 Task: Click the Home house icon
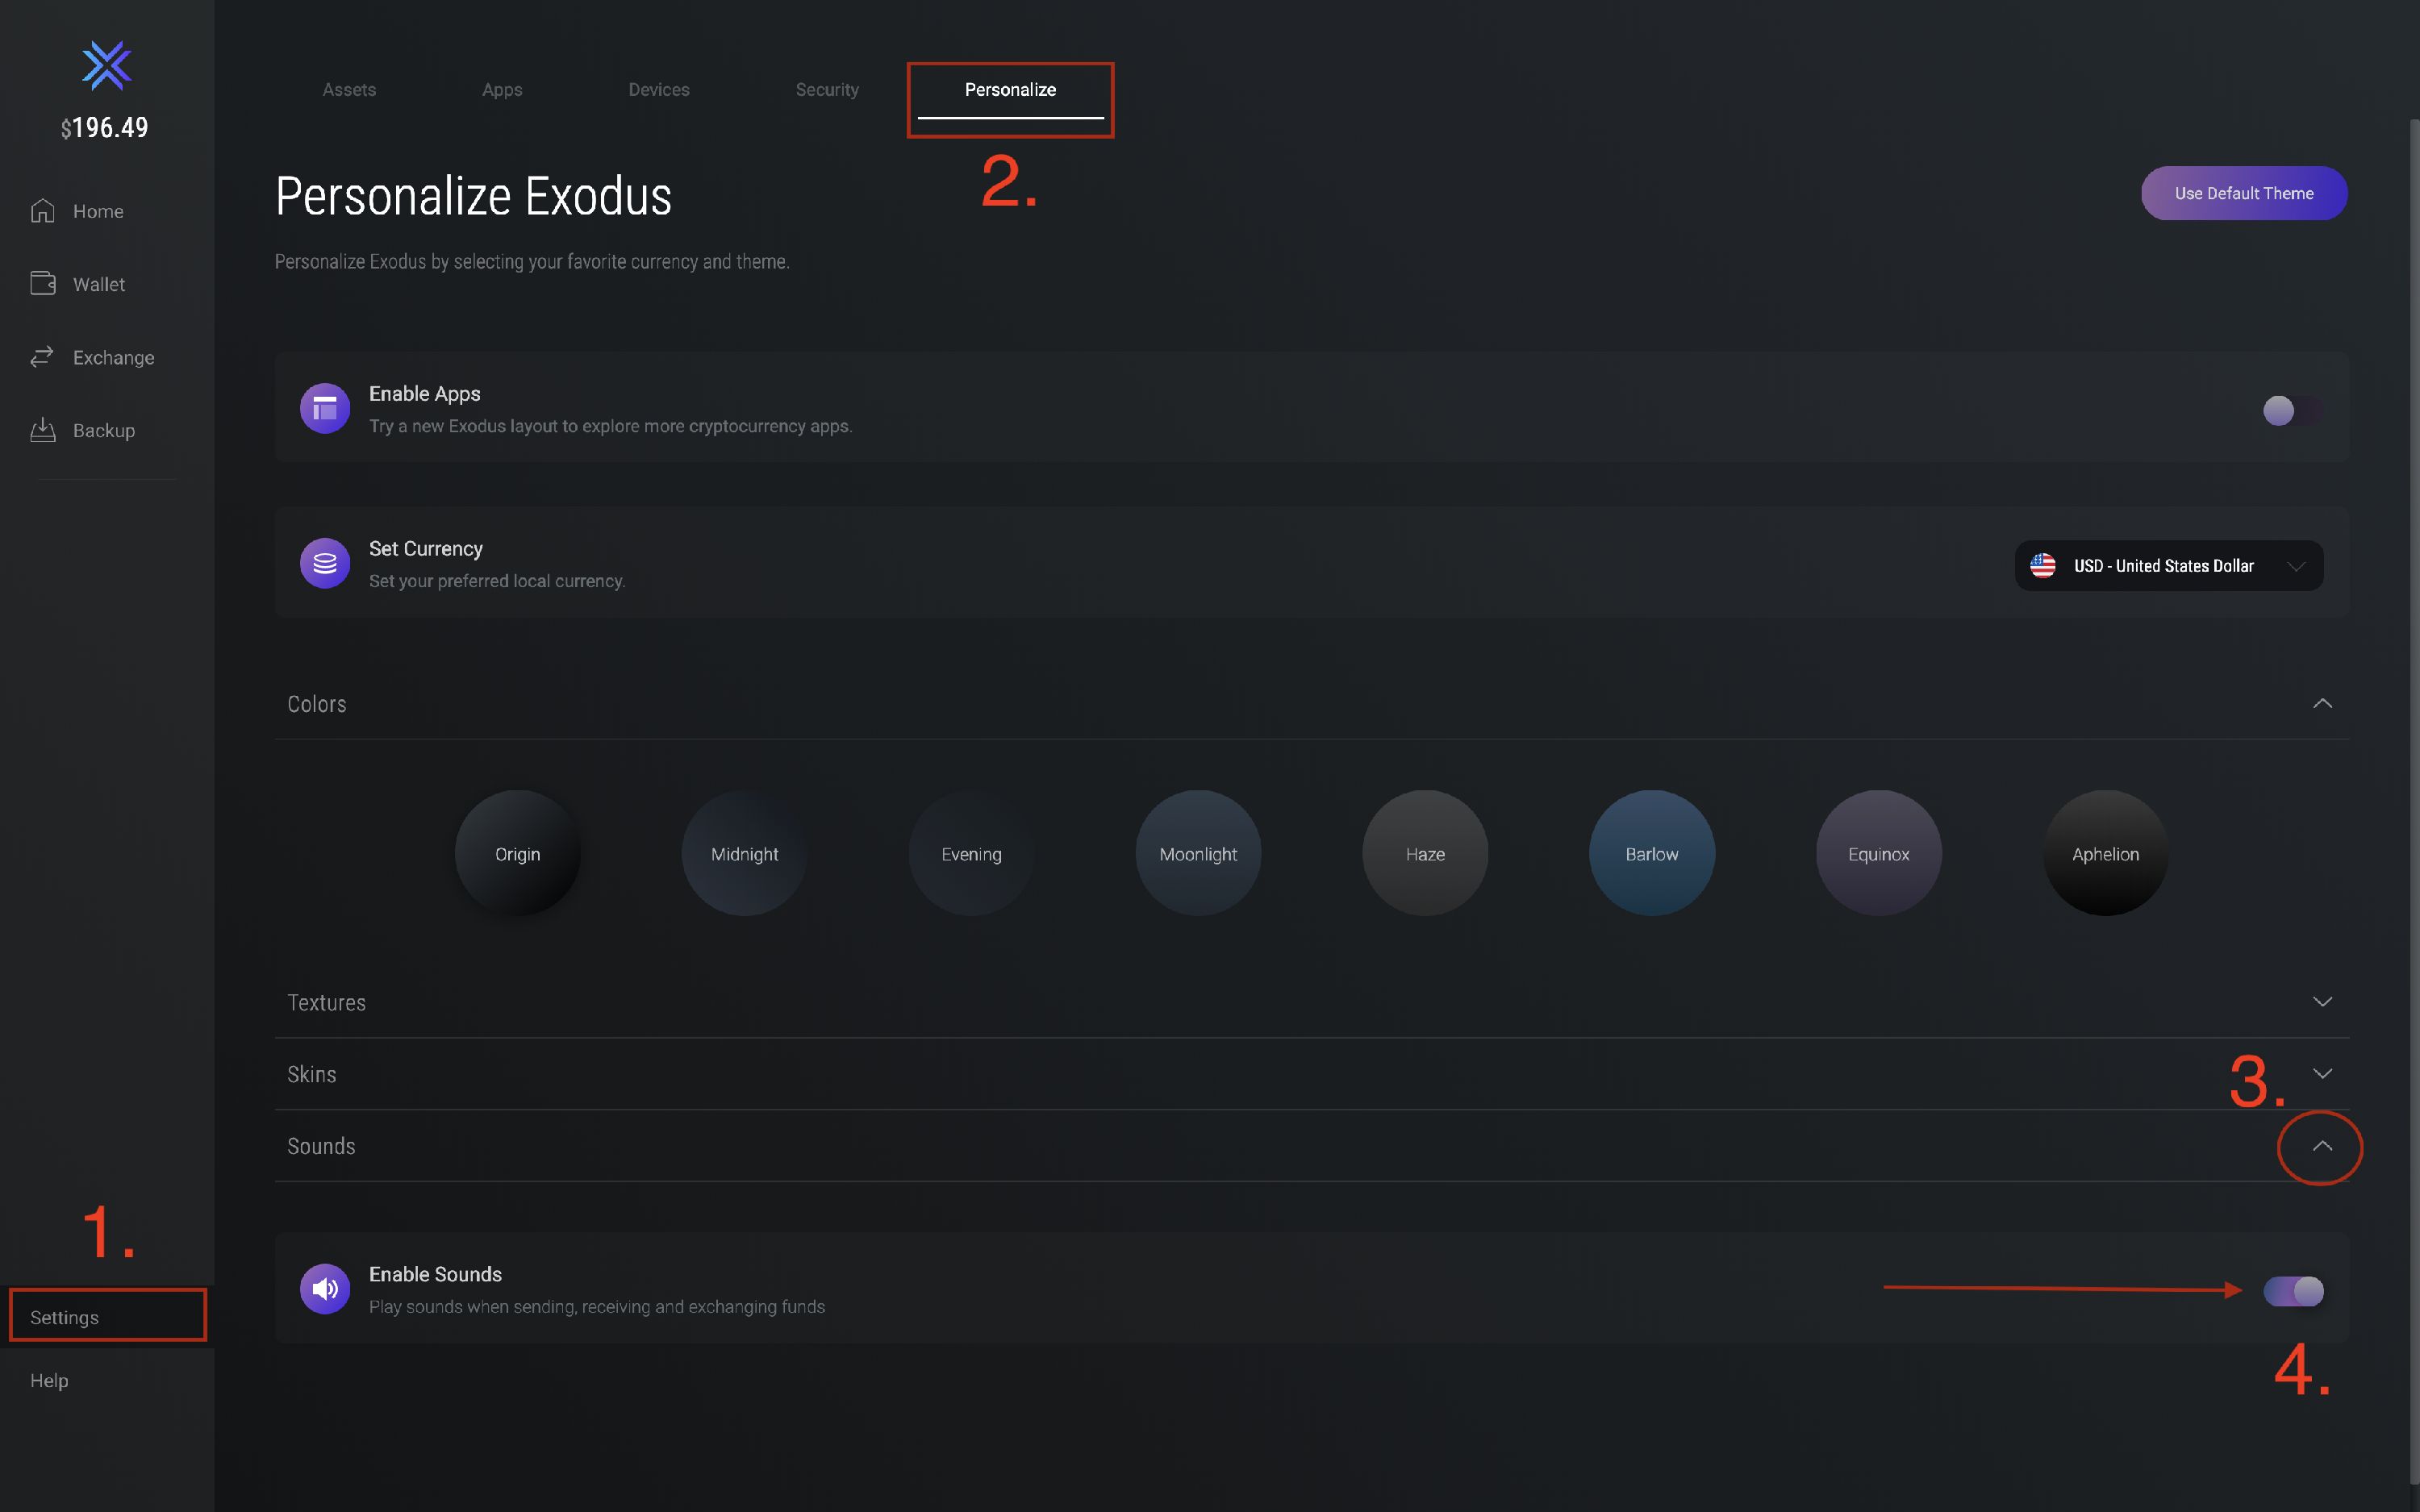pos(43,211)
